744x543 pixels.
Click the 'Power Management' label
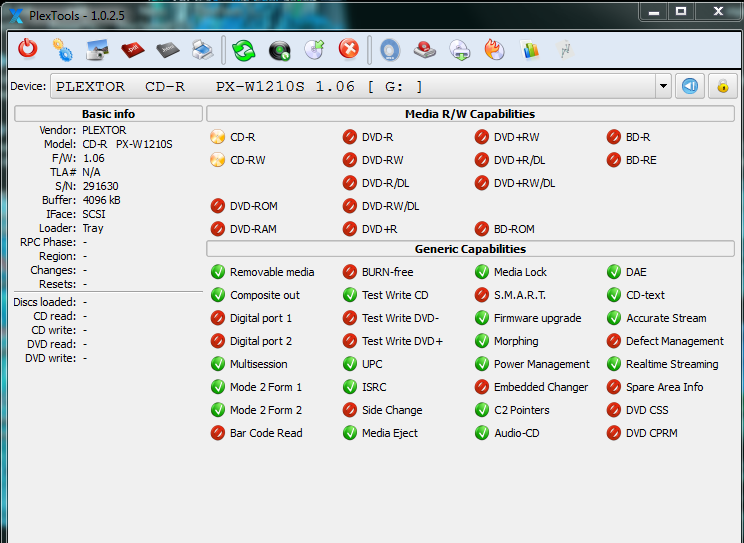(x=542, y=364)
